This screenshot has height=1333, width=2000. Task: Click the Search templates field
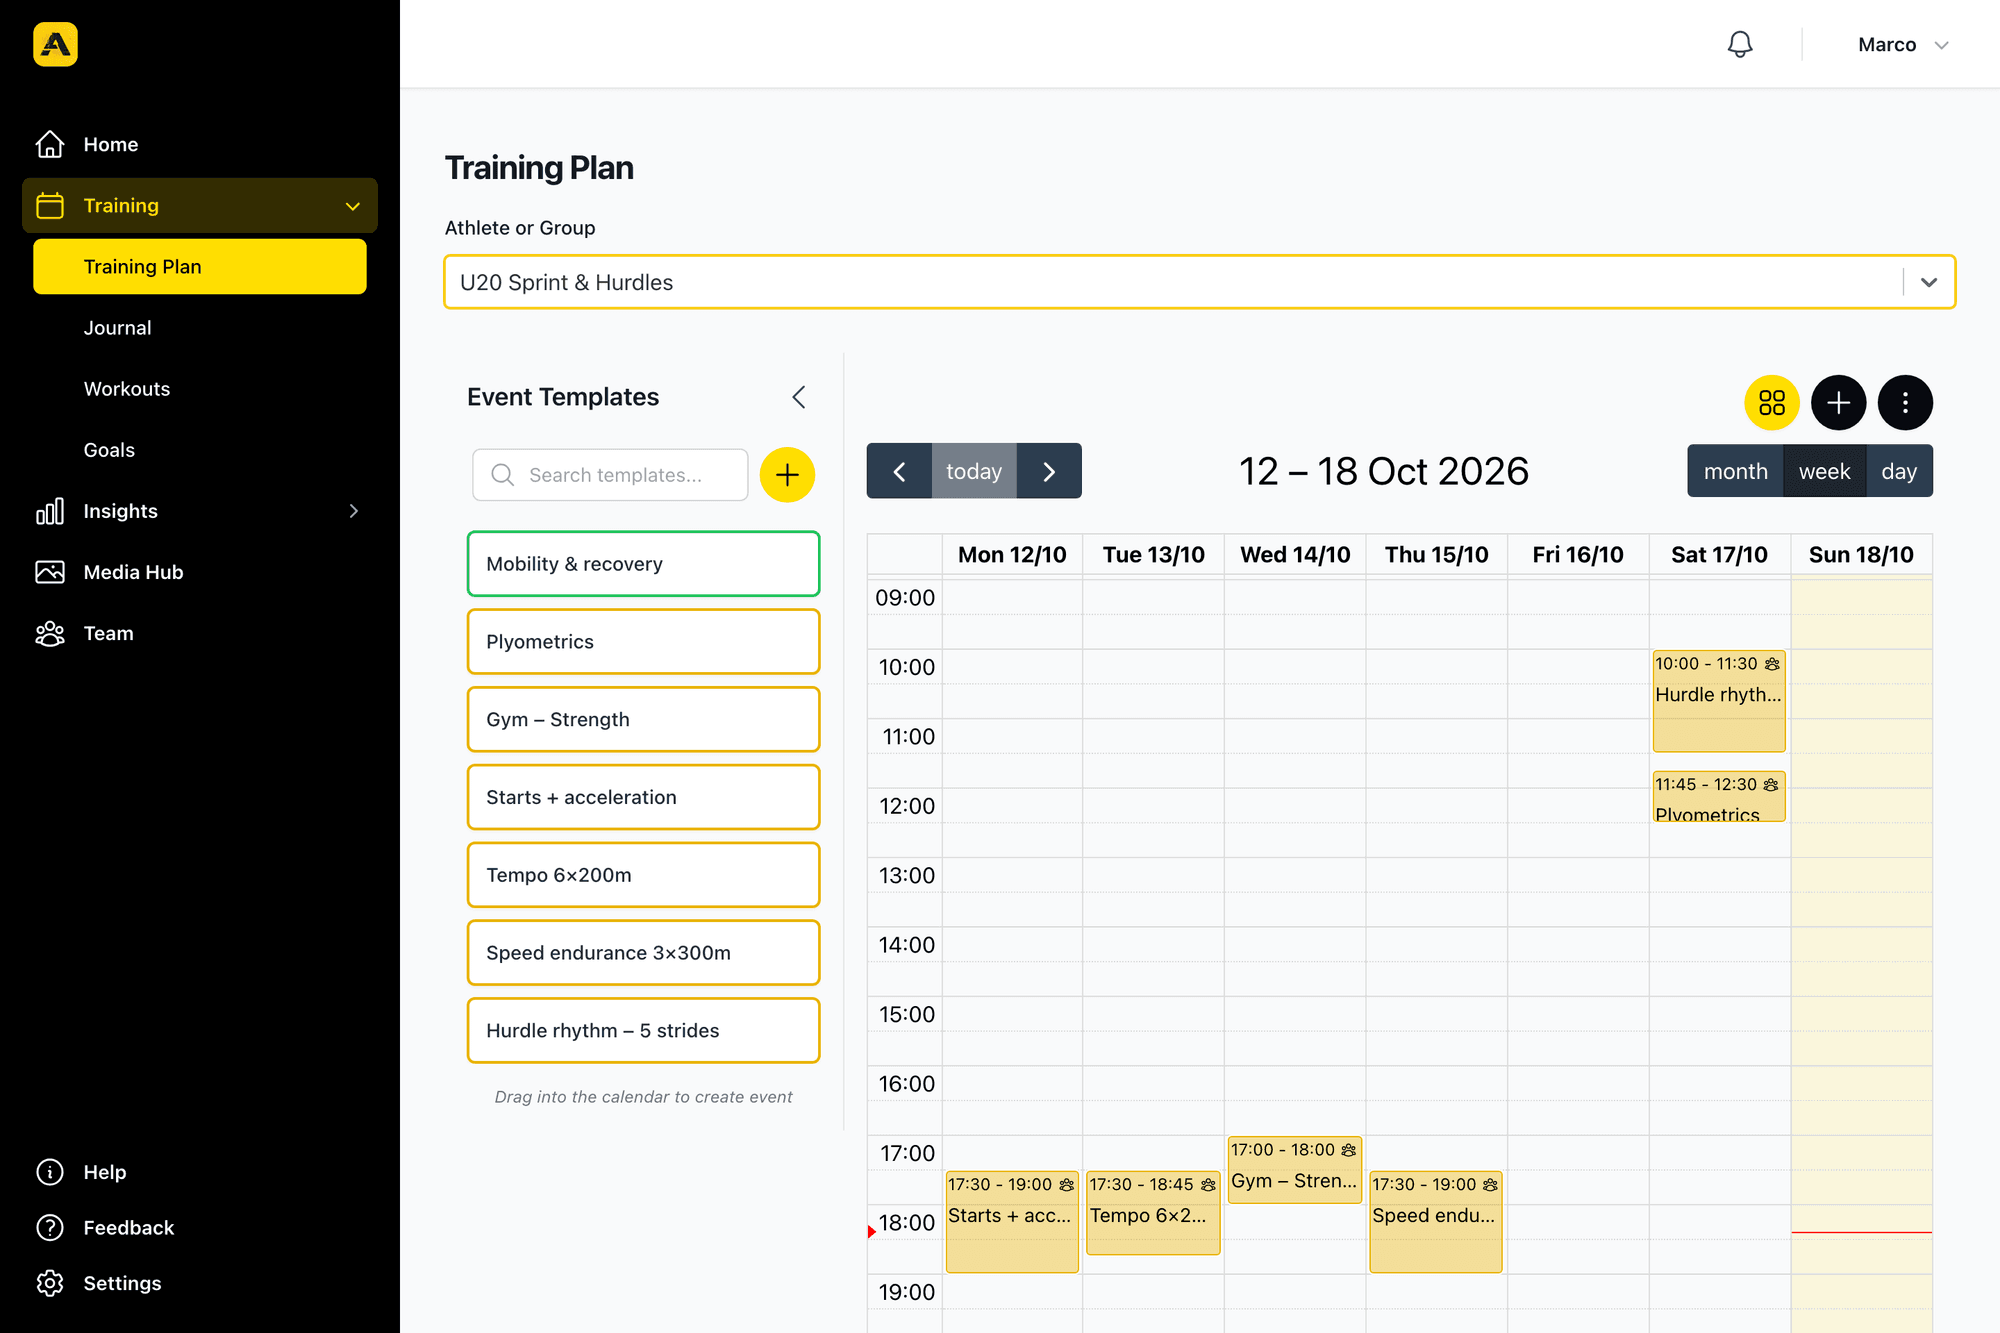[610, 475]
